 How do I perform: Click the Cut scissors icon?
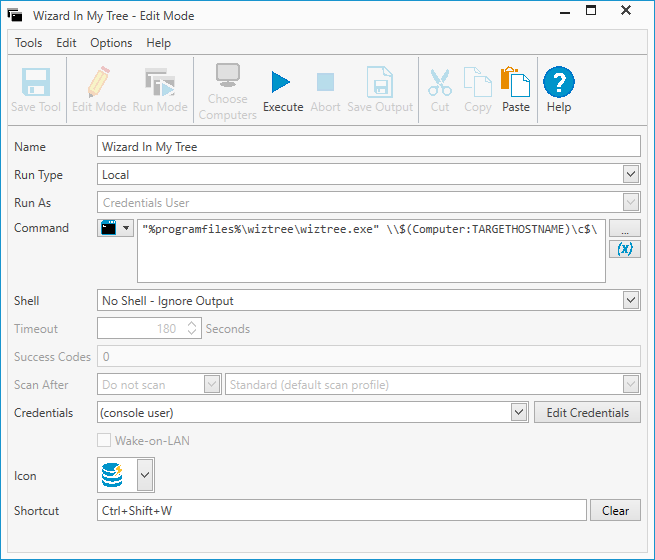440,82
